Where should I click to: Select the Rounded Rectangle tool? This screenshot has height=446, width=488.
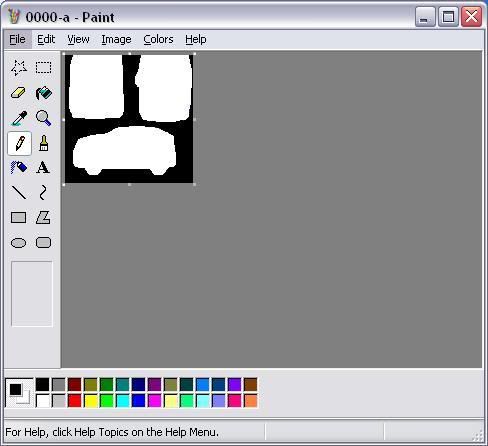tap(43, 243)
